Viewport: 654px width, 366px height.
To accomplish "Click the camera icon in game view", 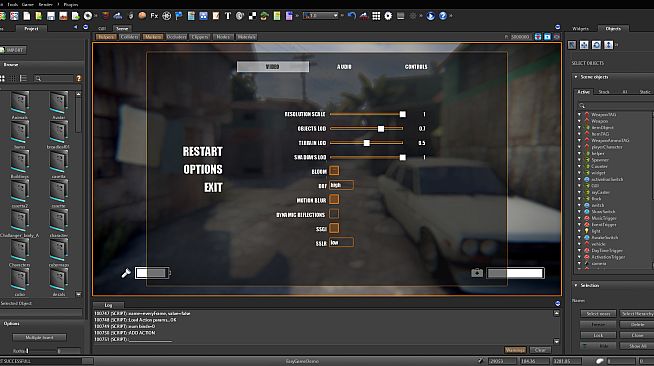I will [x=477, y=273].
